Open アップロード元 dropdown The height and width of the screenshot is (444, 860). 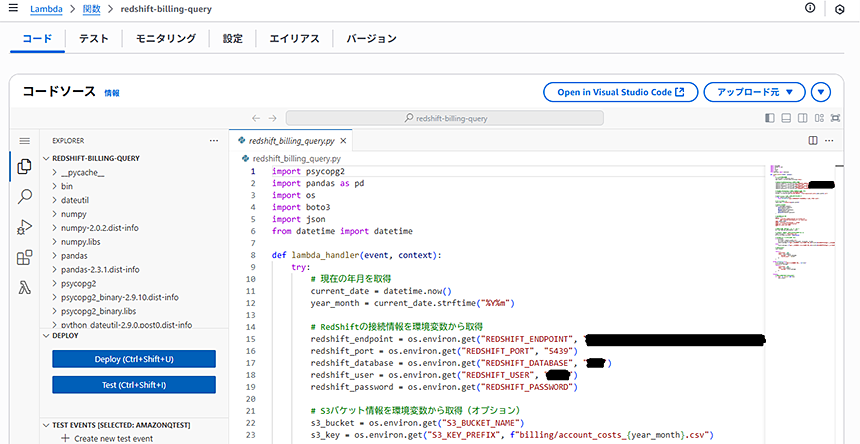coord(755,92)
